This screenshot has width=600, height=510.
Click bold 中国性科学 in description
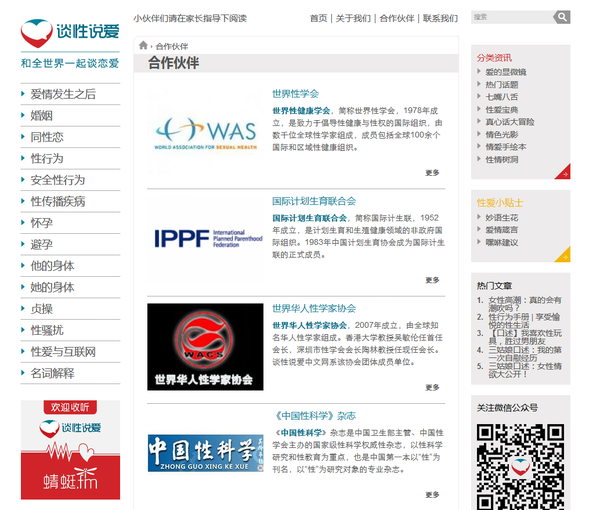[x=301, y=433]
